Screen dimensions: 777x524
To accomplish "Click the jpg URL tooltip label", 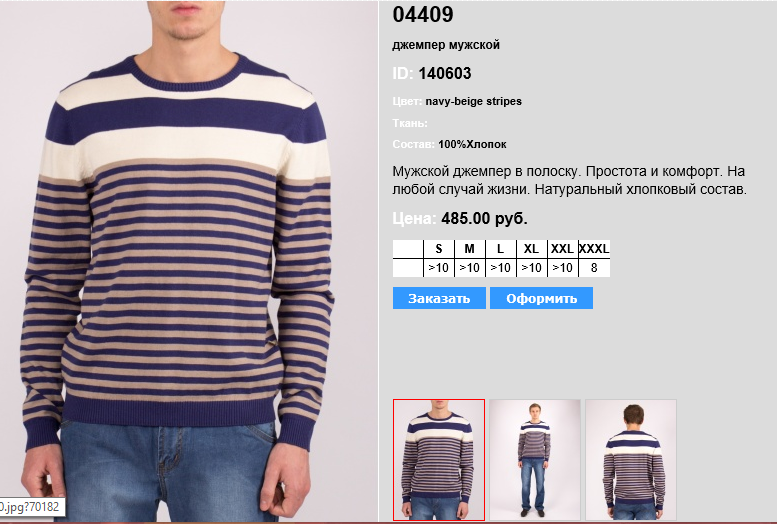I will (32, 507).
